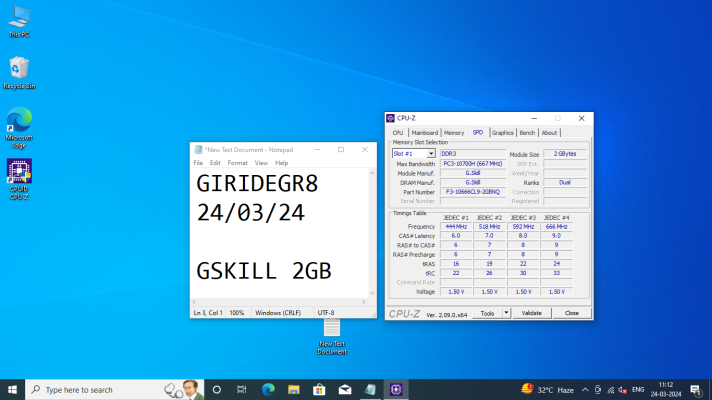Click the DDR3 memory type field

[473, 154]
